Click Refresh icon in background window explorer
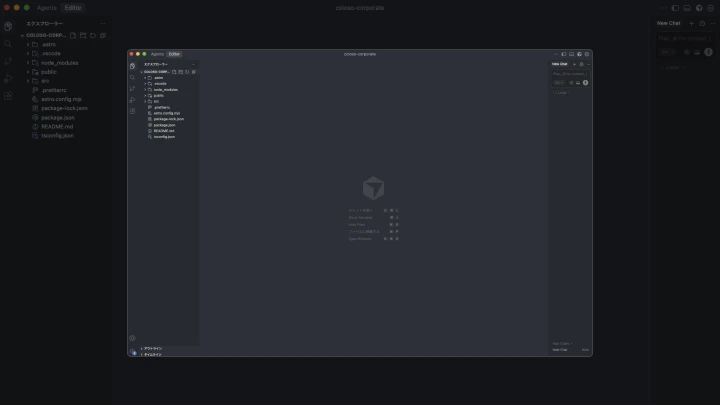The height and width of the screenshot is (405, 720). pos(93,35)
